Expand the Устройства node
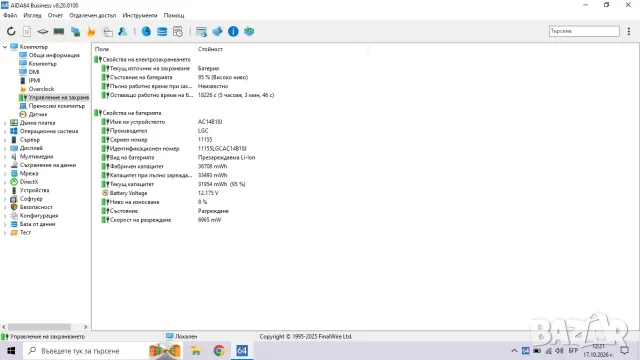This screenshot has height=360, width=640. [x=5, y=191]
